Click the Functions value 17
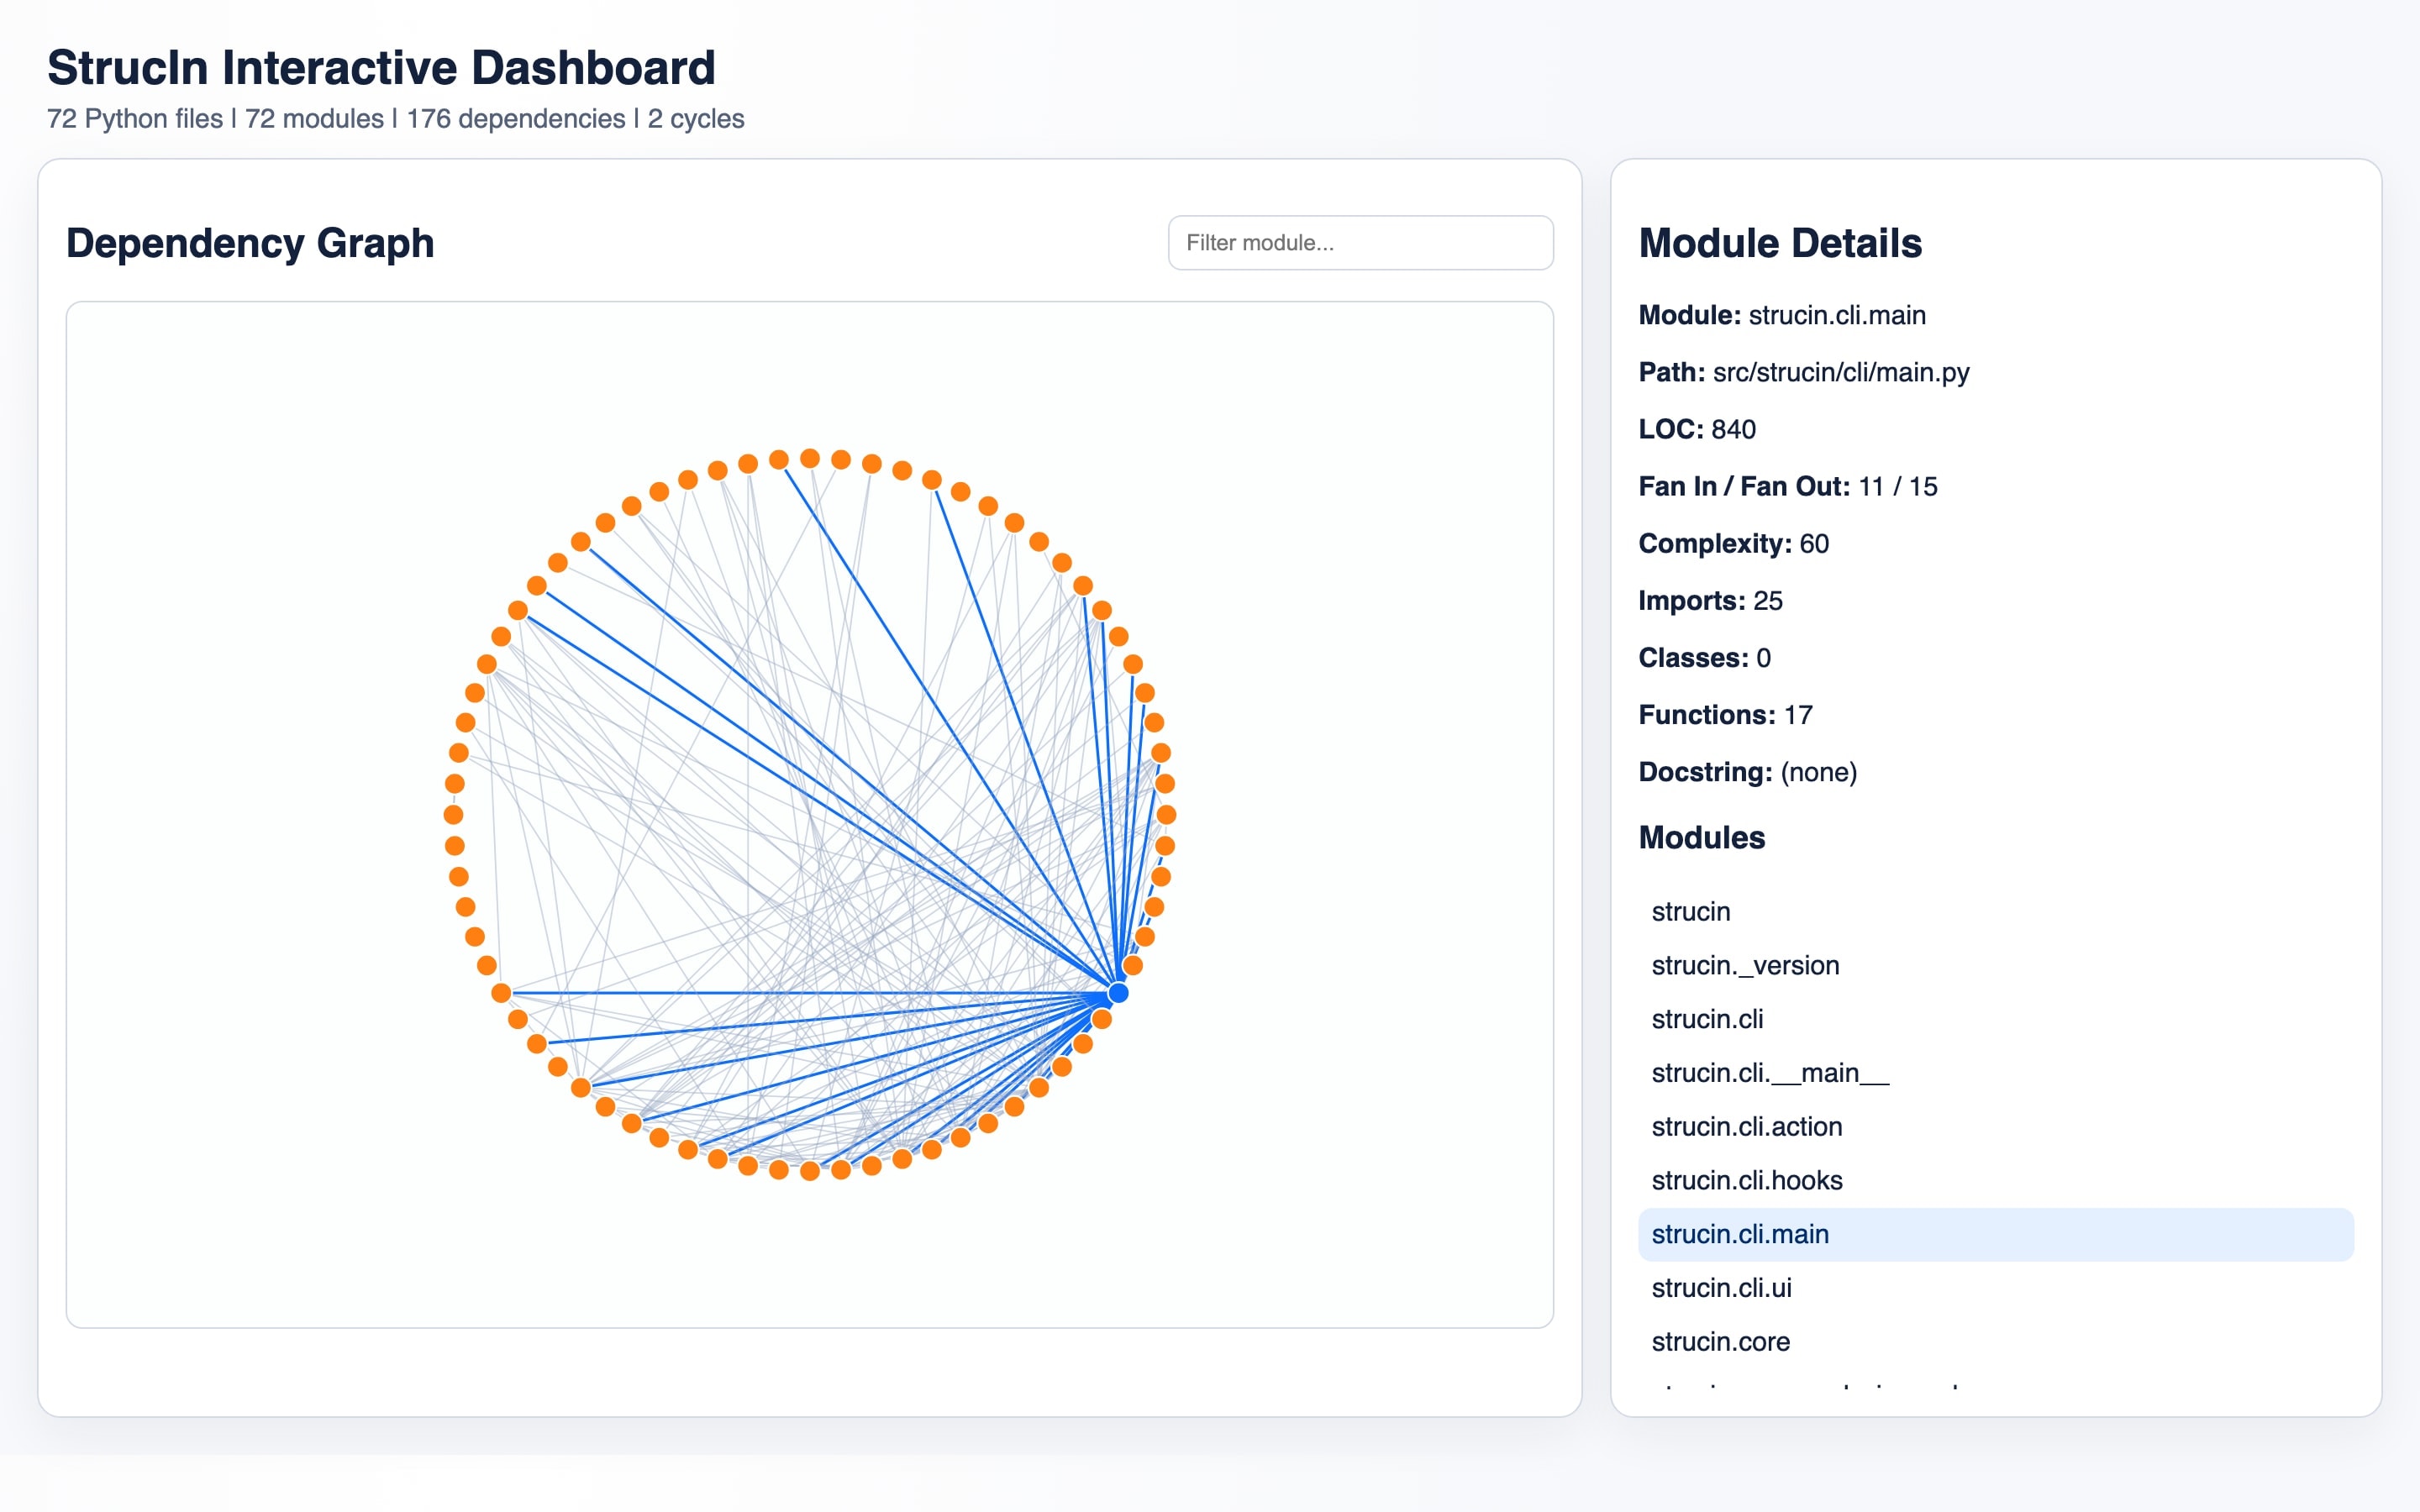 coord(1798,715)
